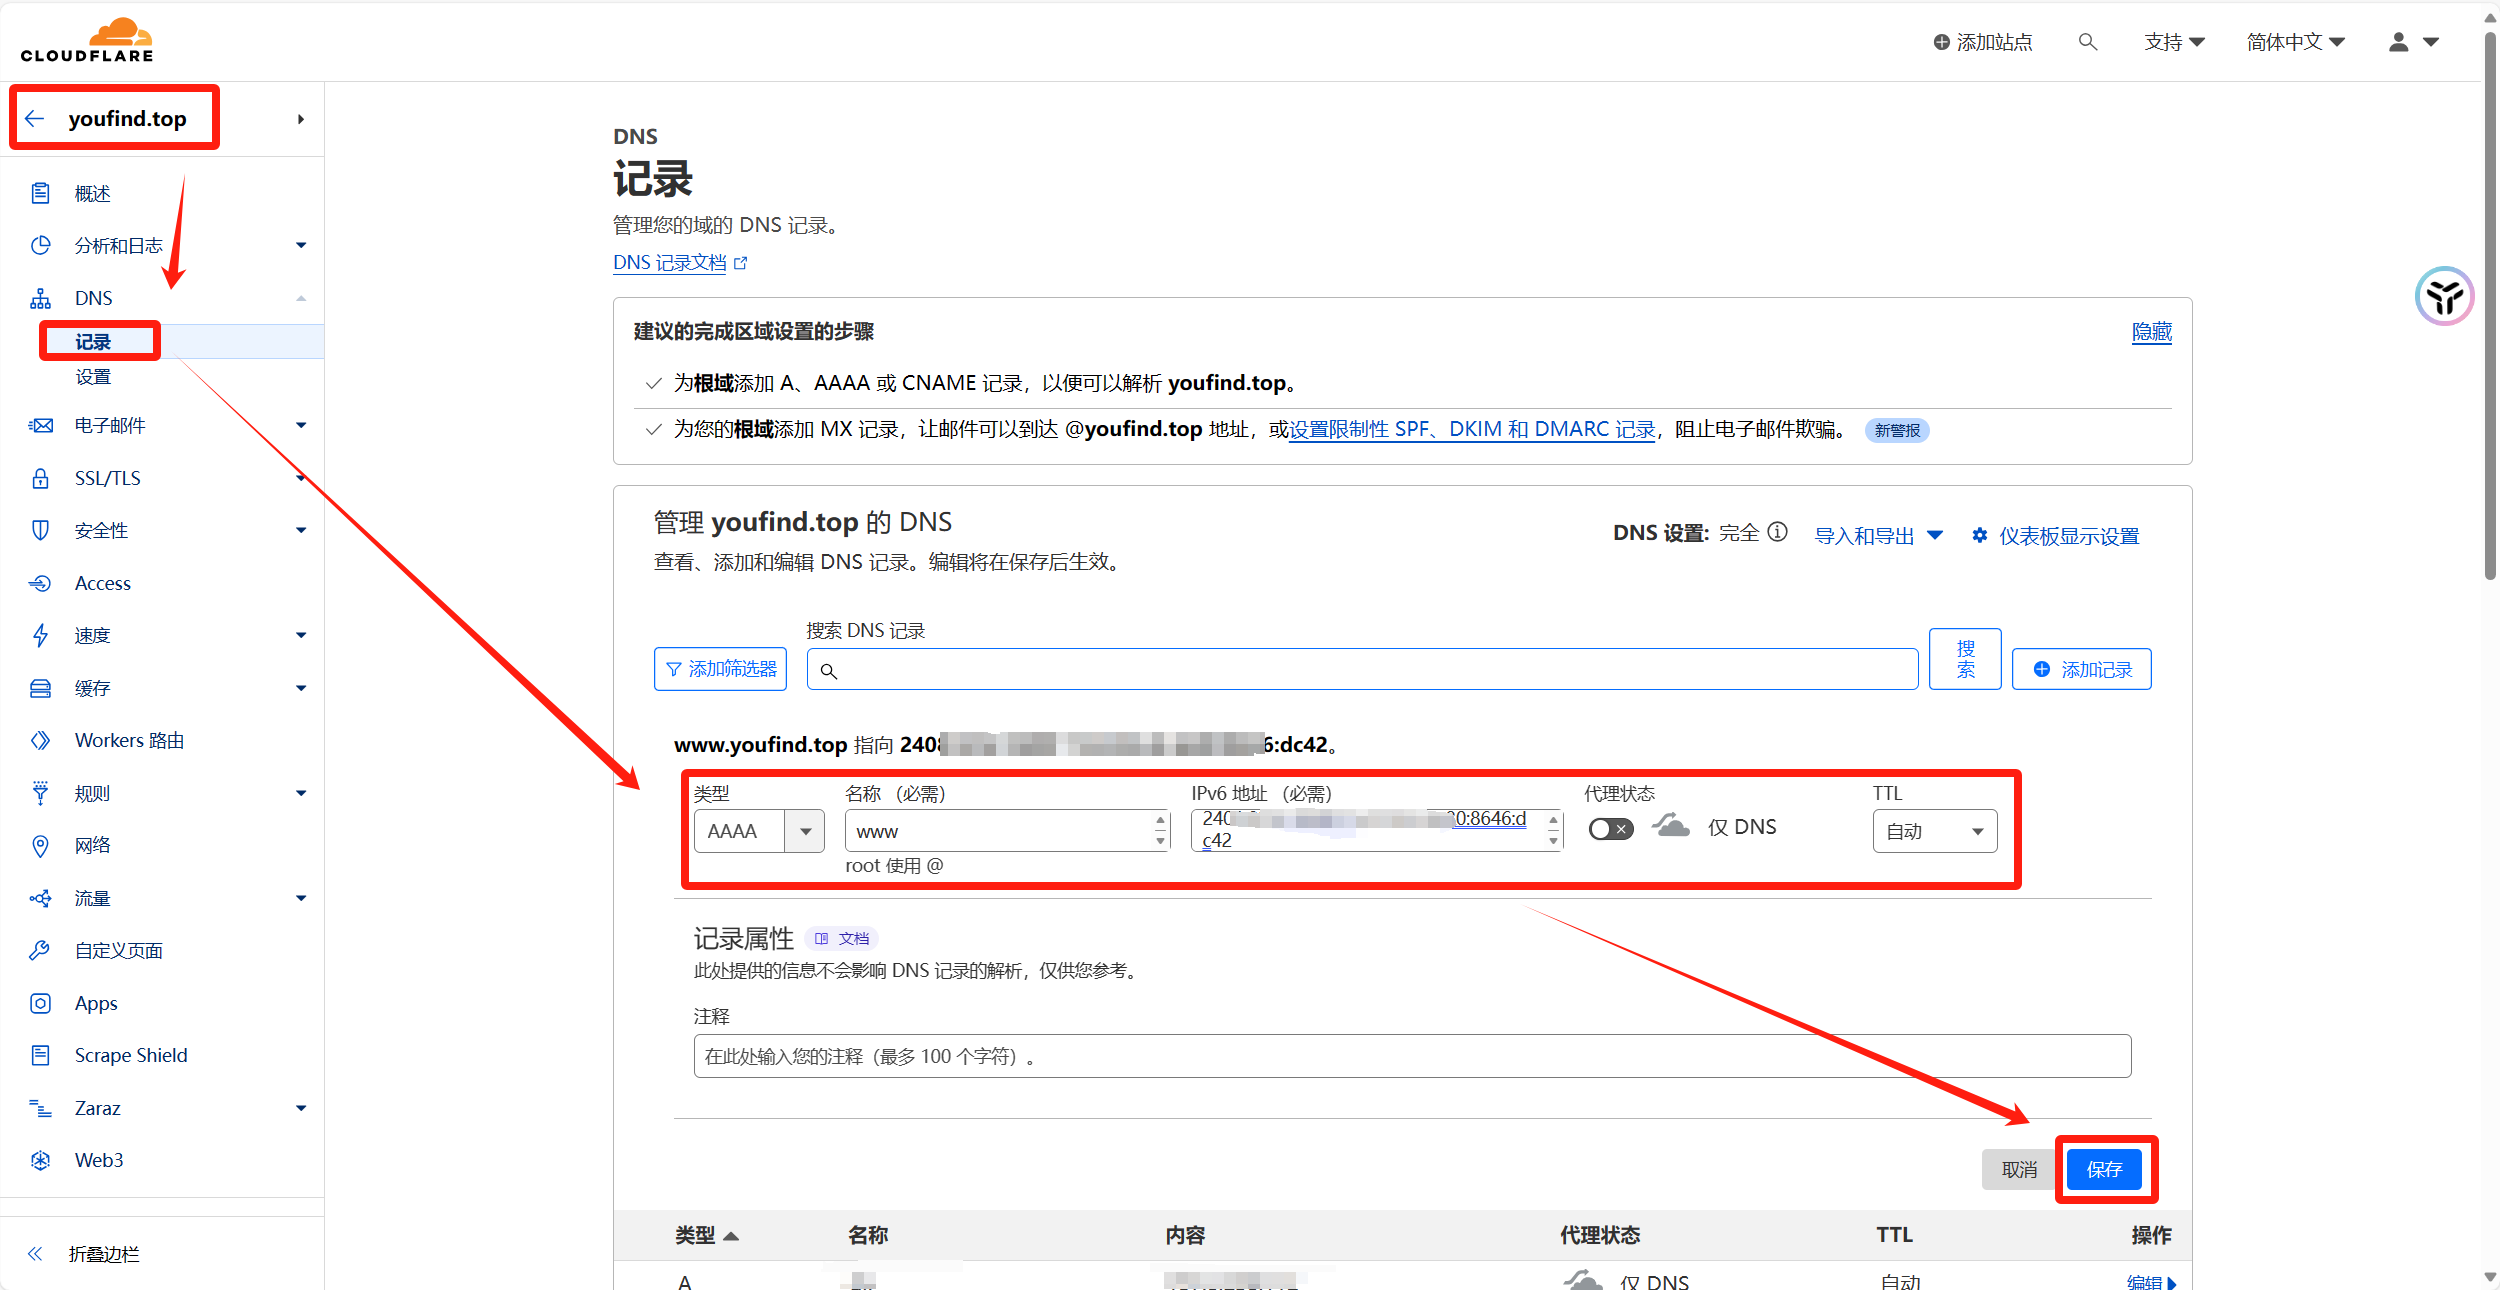The height and width of the screenshot is (1290, 2500).
Task: Click the back arrow beside youfind.top
Action: pos(36,119)
